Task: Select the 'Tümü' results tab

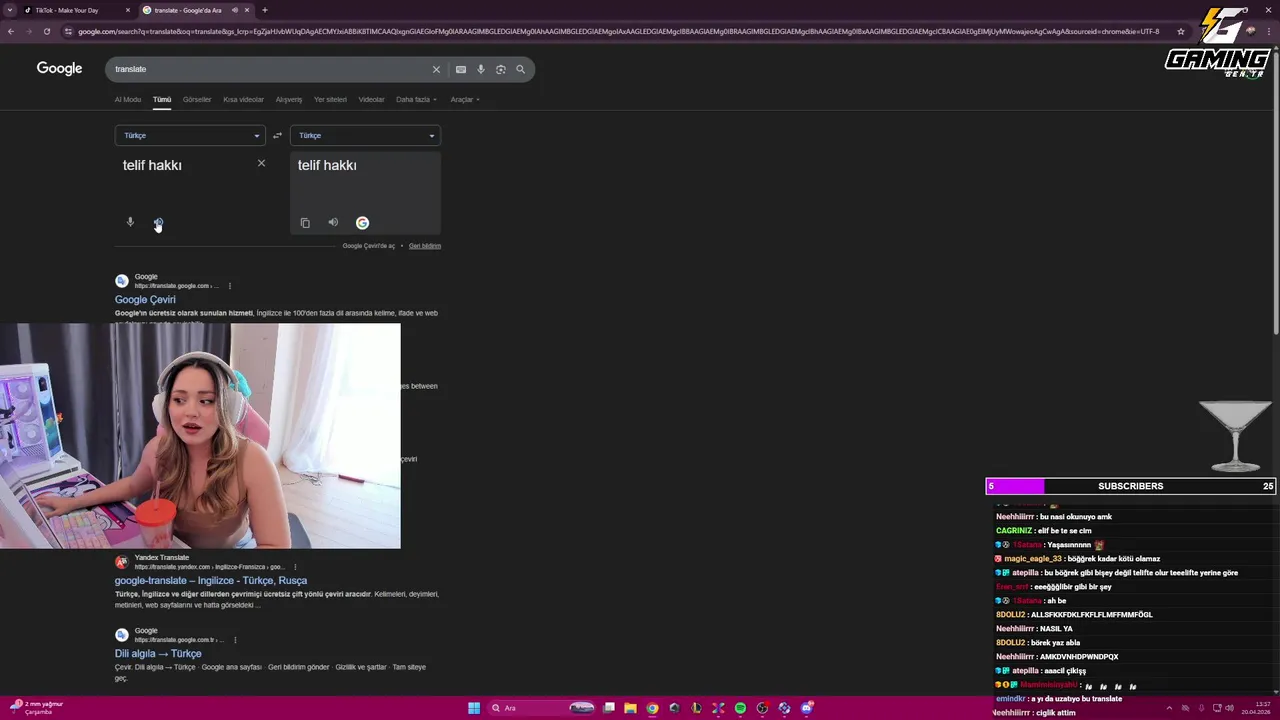Action: (x=162, y=99)
